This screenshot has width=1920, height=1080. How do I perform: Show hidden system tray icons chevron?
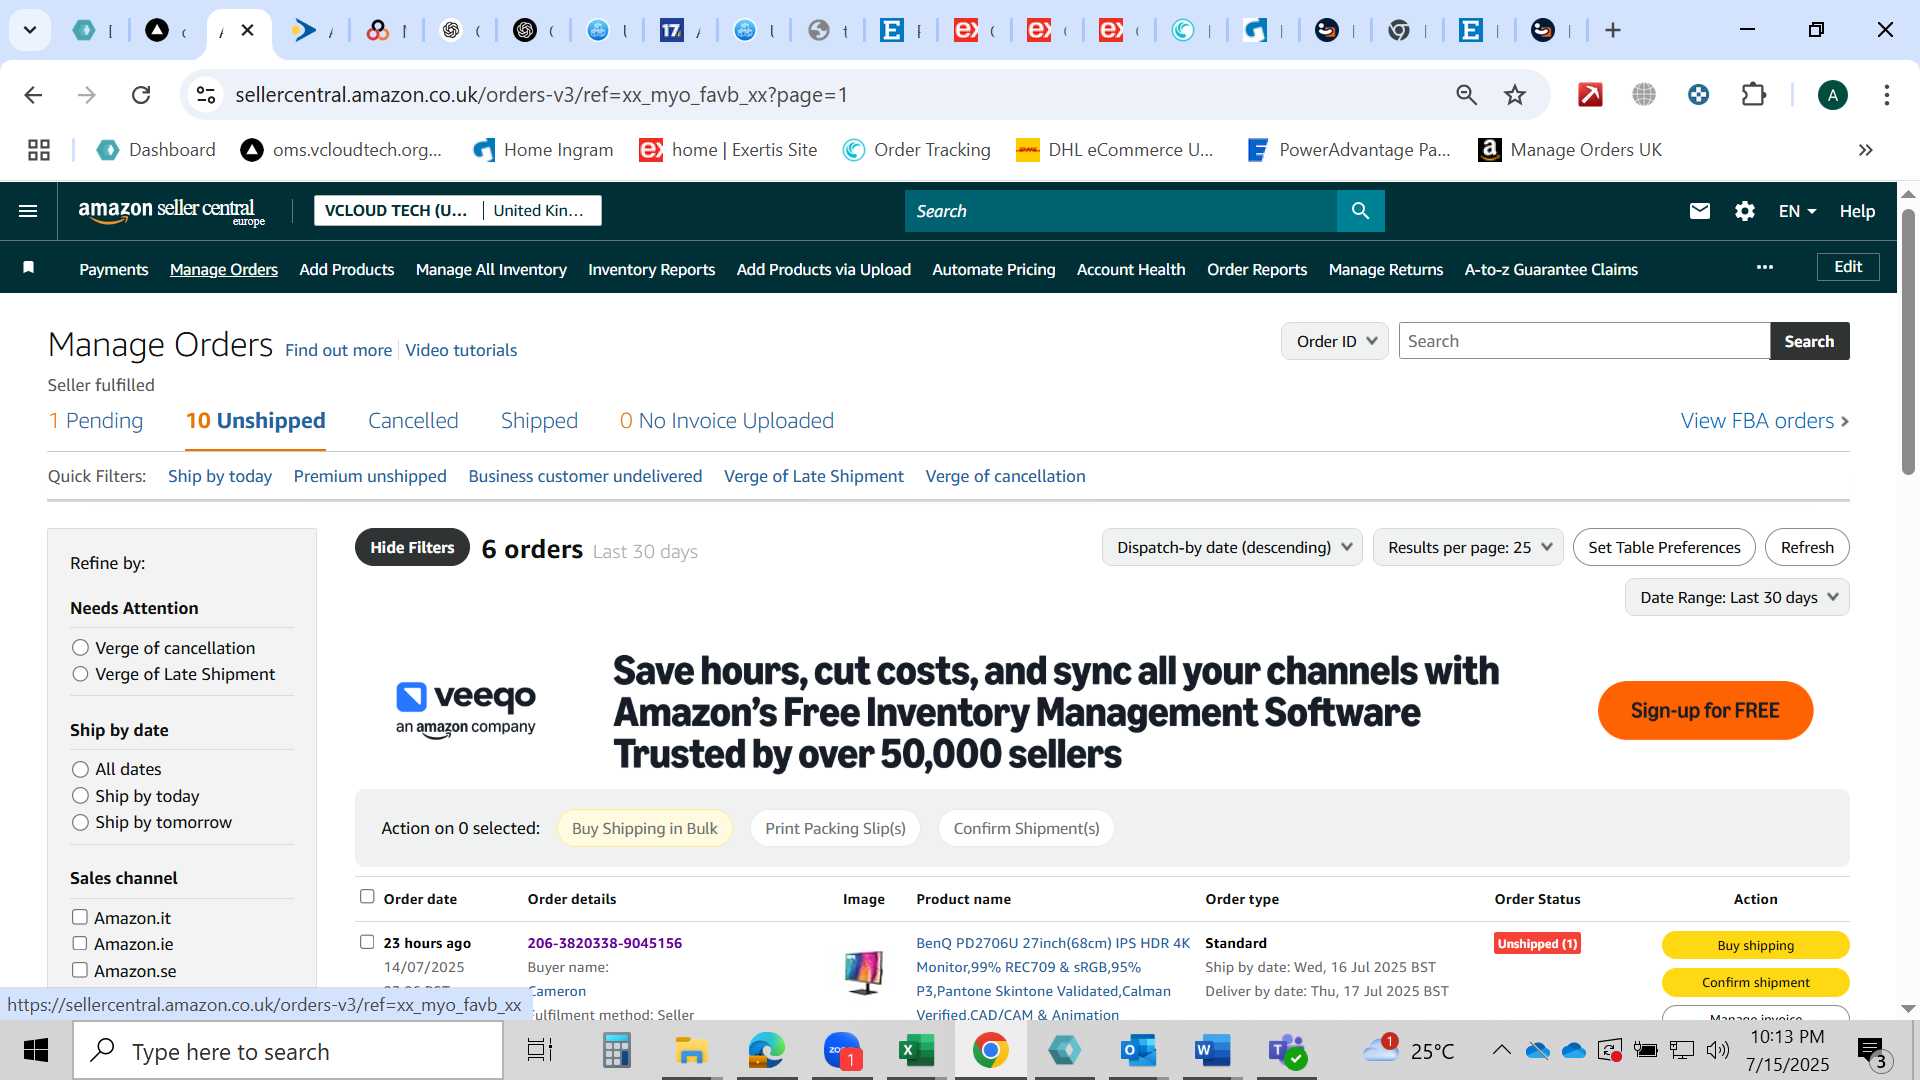[x=1501, y=1050]
